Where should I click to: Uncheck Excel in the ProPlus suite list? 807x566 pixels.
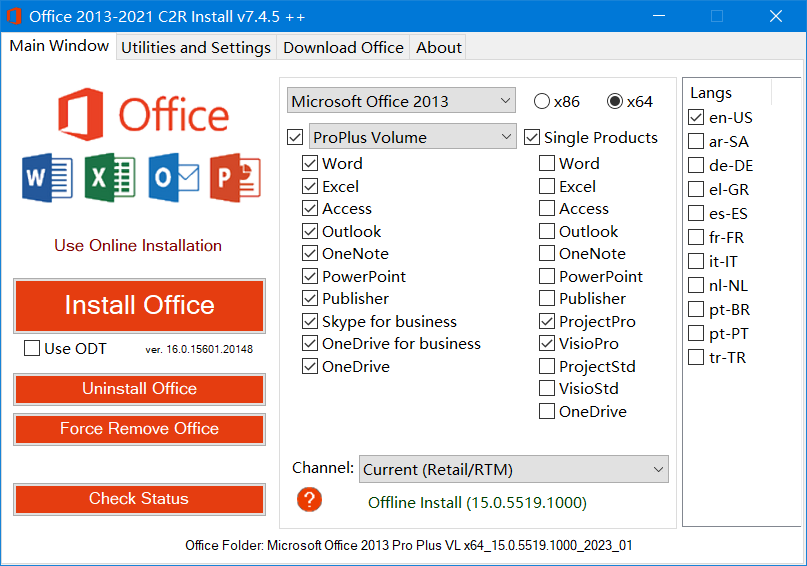tap(310, 186)
